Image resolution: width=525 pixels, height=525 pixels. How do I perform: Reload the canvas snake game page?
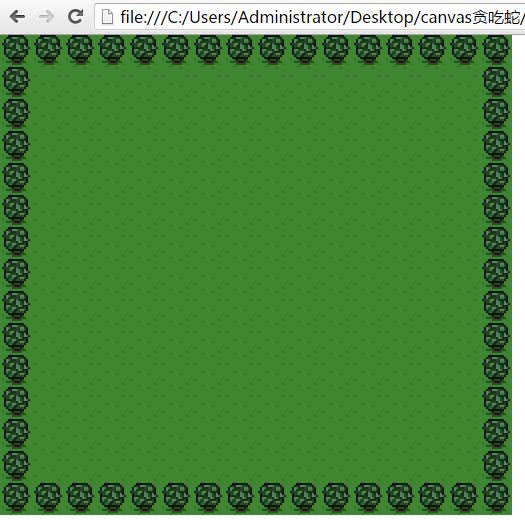coord(75,16)
